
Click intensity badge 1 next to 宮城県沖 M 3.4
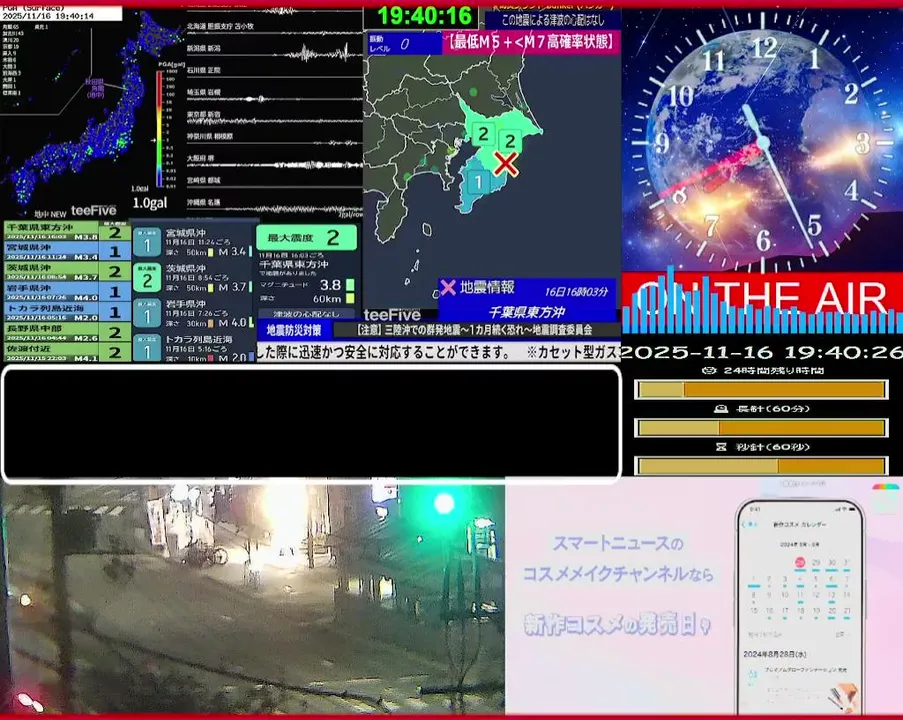147,242
